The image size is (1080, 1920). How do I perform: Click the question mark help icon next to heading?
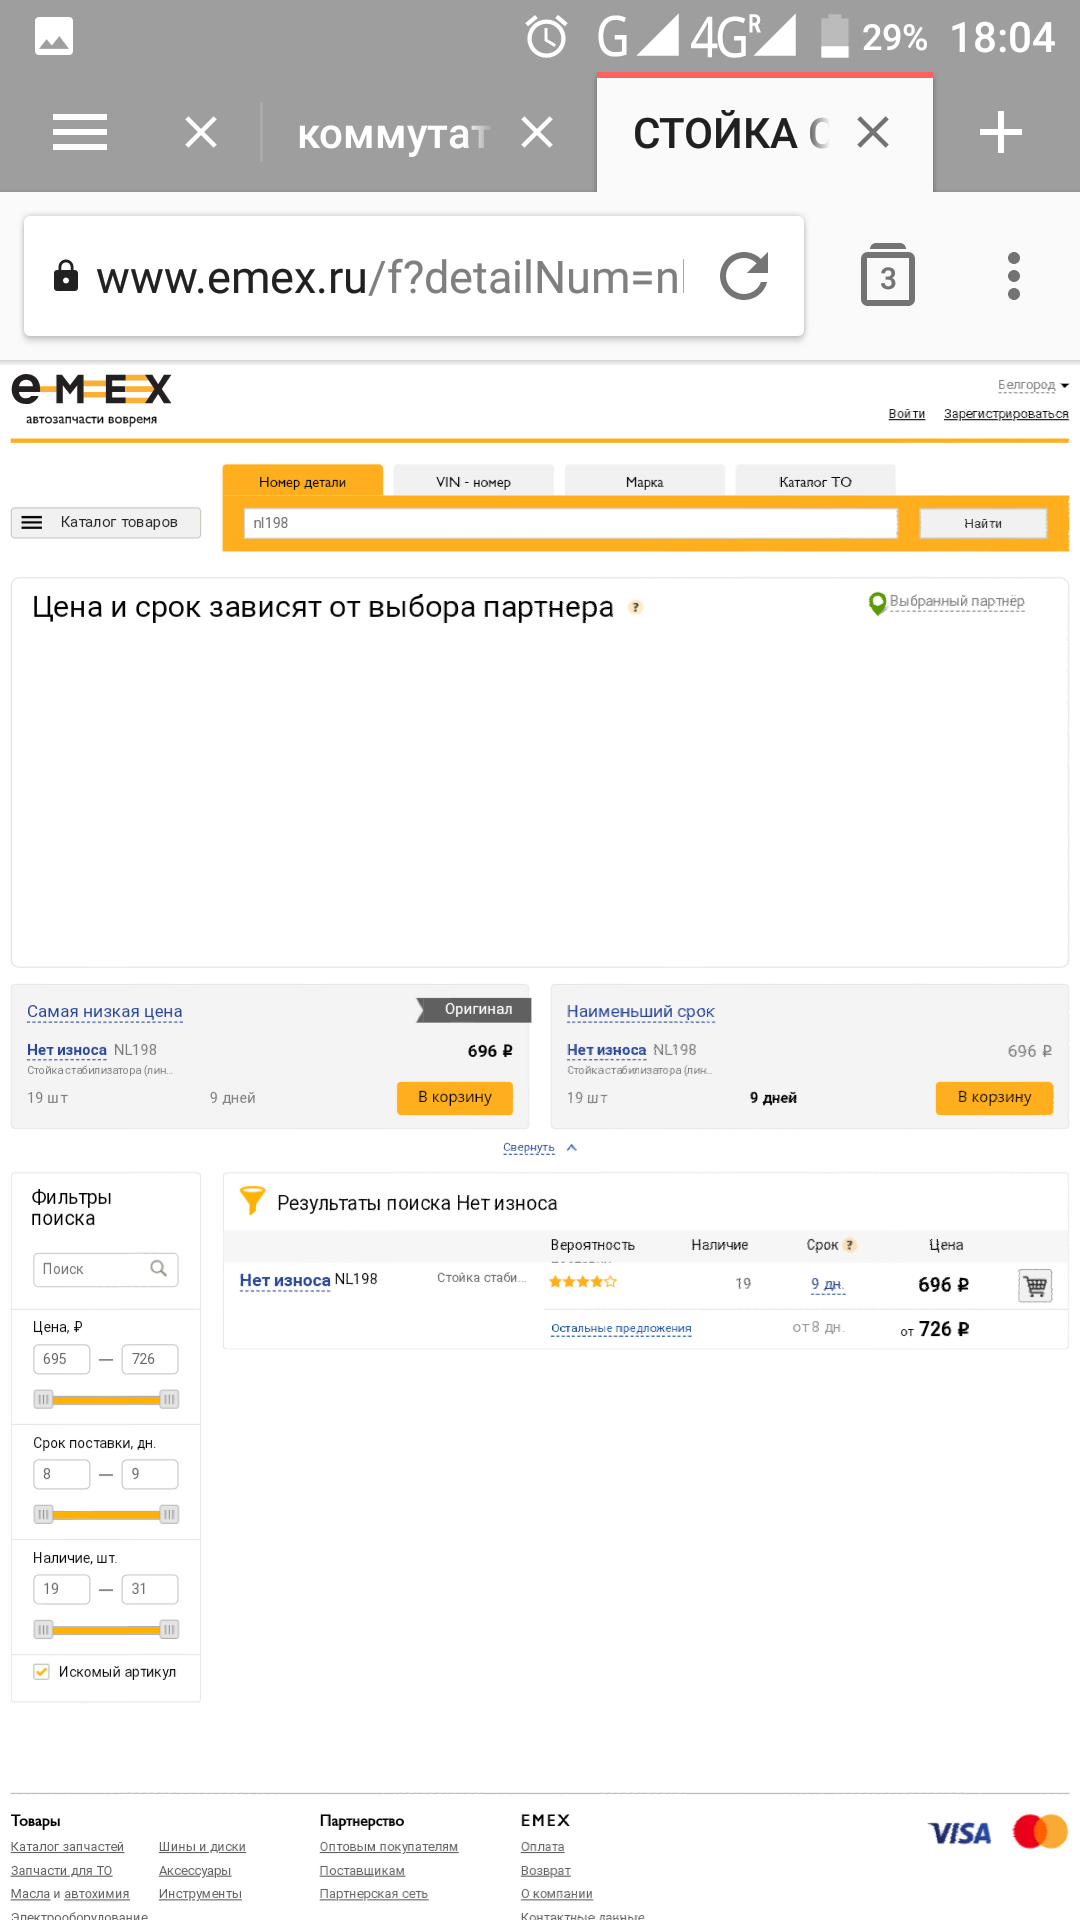coord(635,607)
